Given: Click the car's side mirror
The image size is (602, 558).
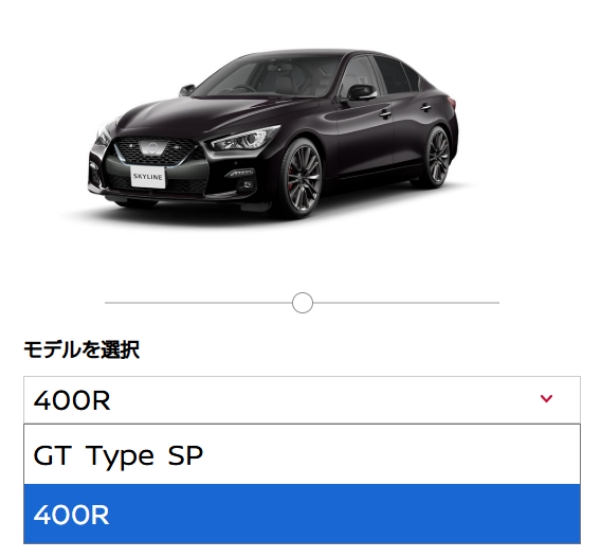Looking at the screenshot, I should [x=361, y=92].
